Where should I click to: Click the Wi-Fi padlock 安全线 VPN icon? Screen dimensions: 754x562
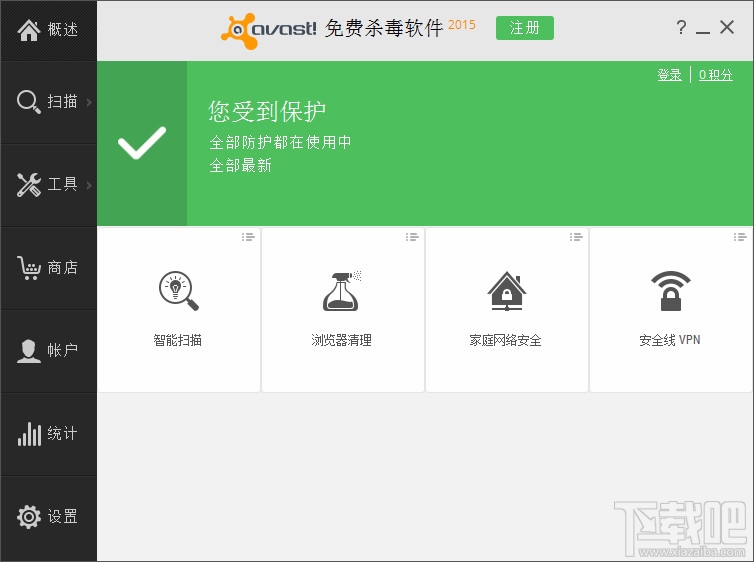tap(670, 291)
